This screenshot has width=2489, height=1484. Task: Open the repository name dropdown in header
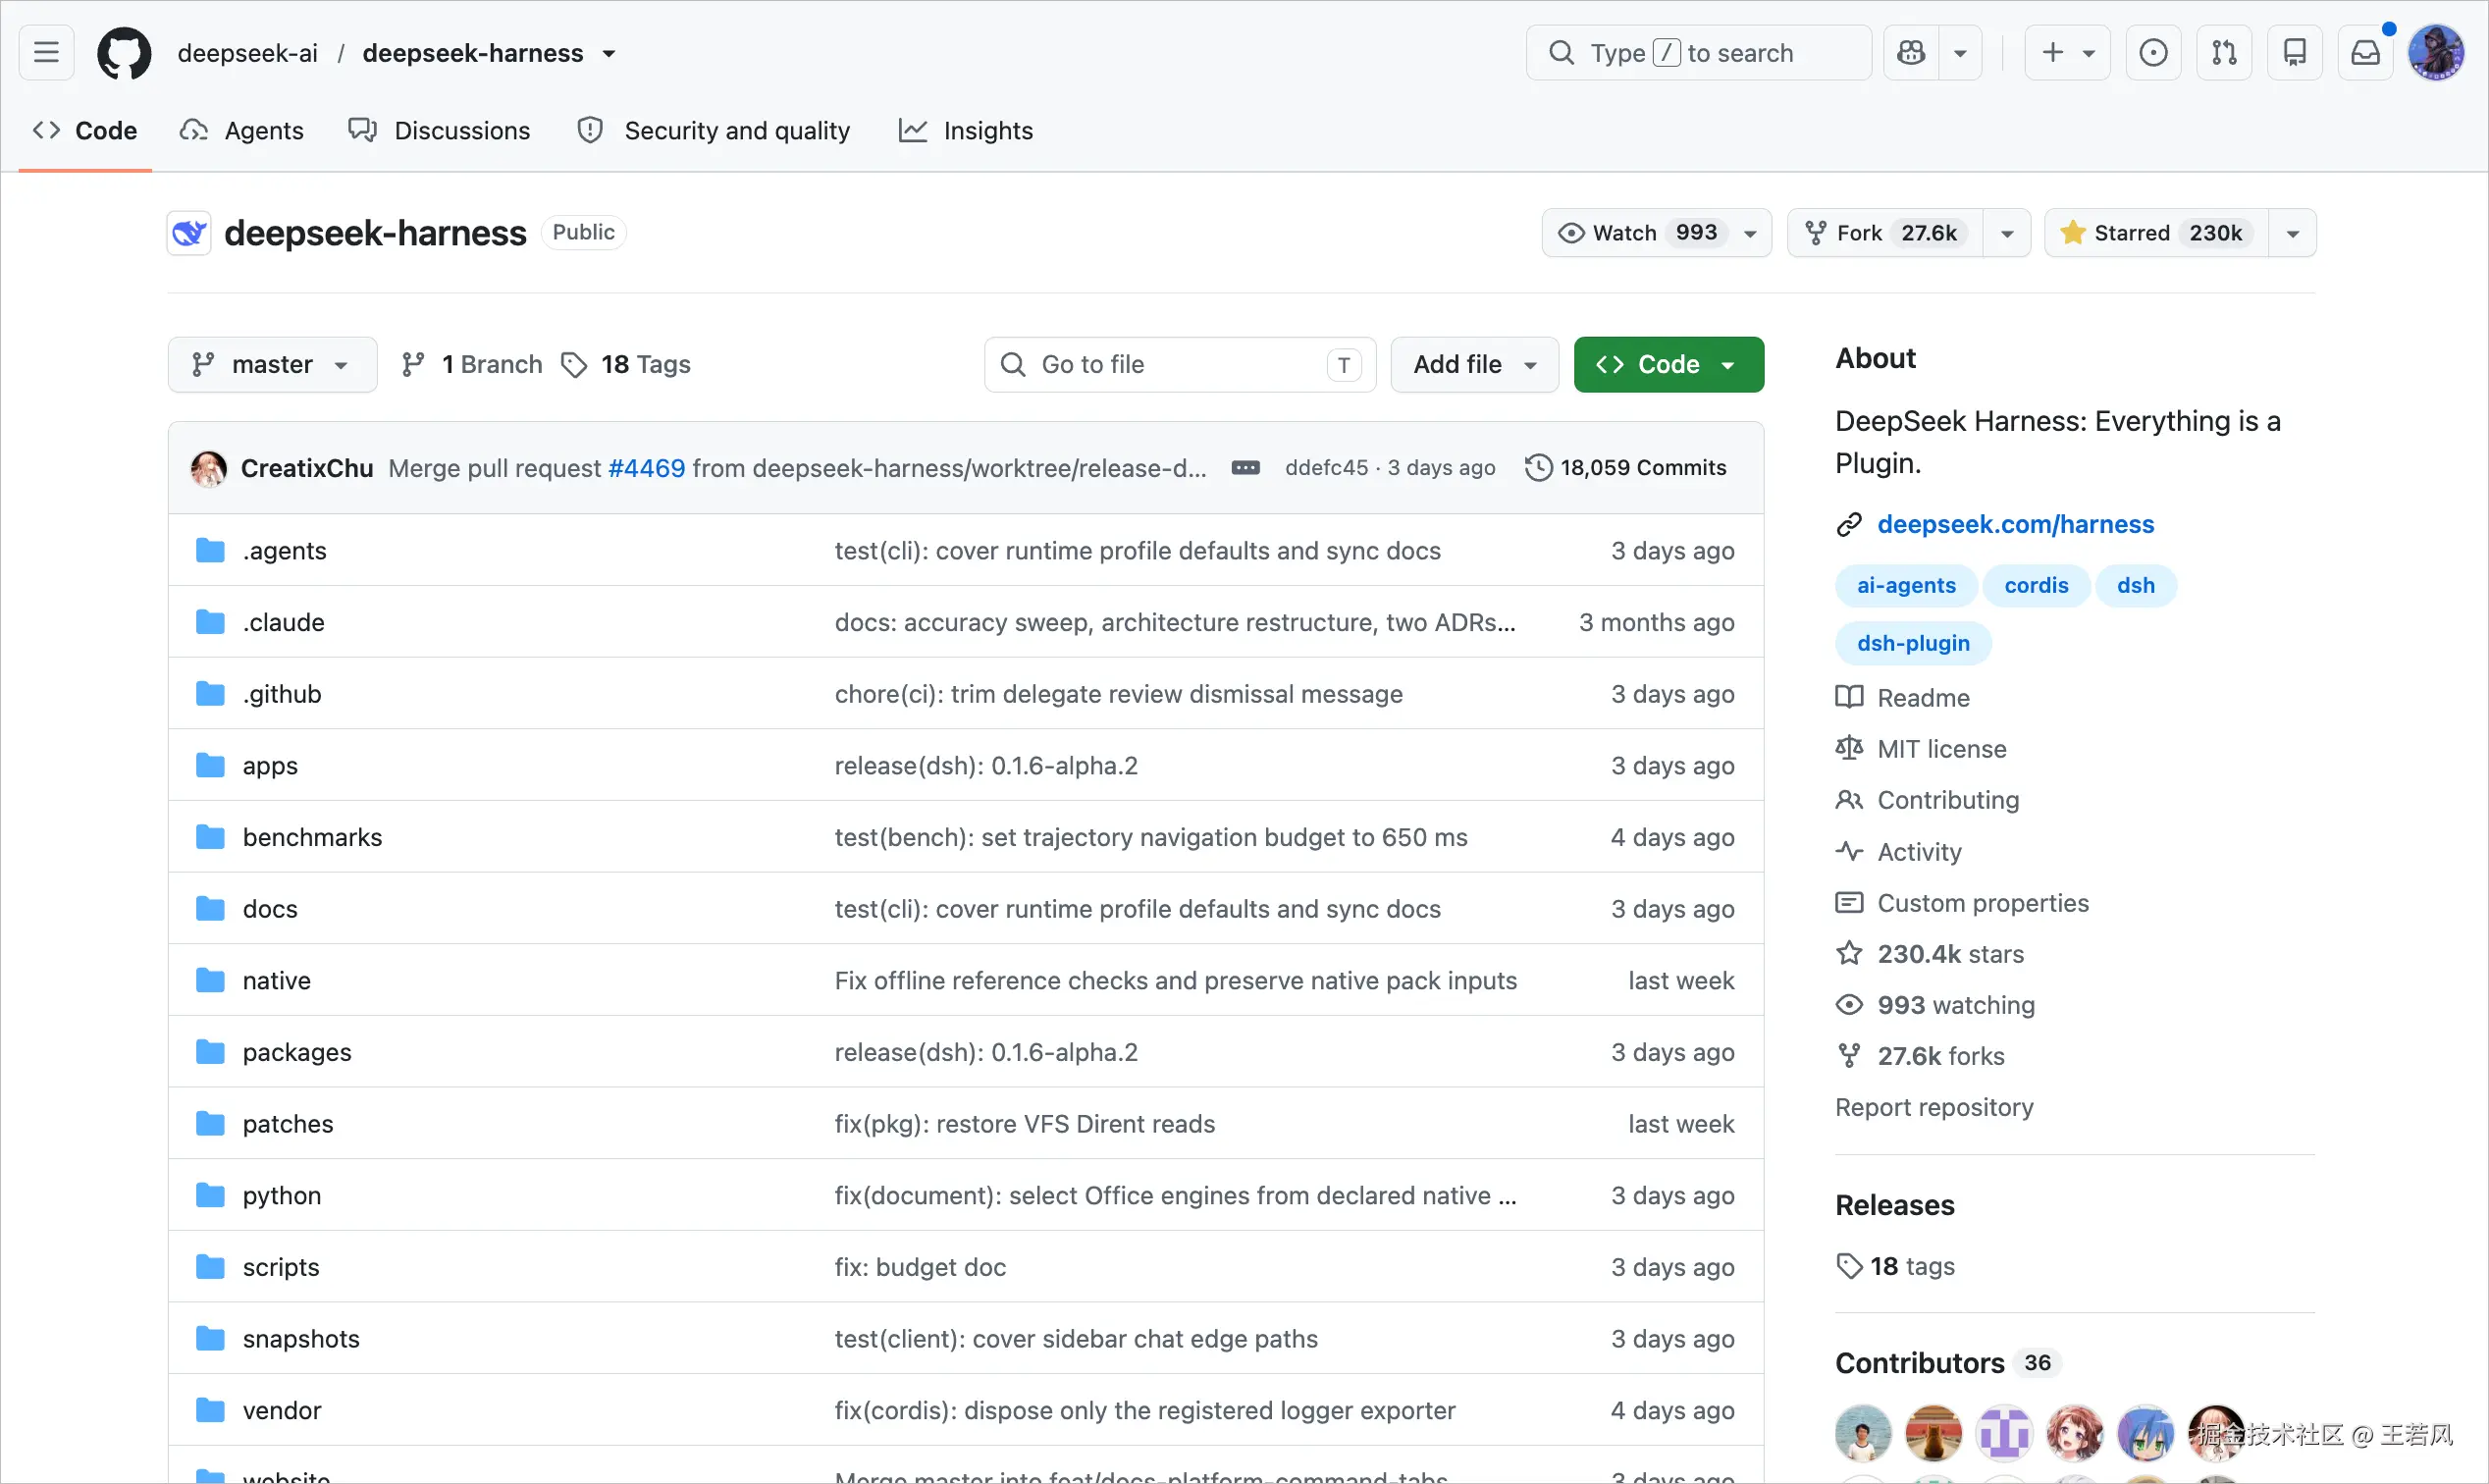609,54
